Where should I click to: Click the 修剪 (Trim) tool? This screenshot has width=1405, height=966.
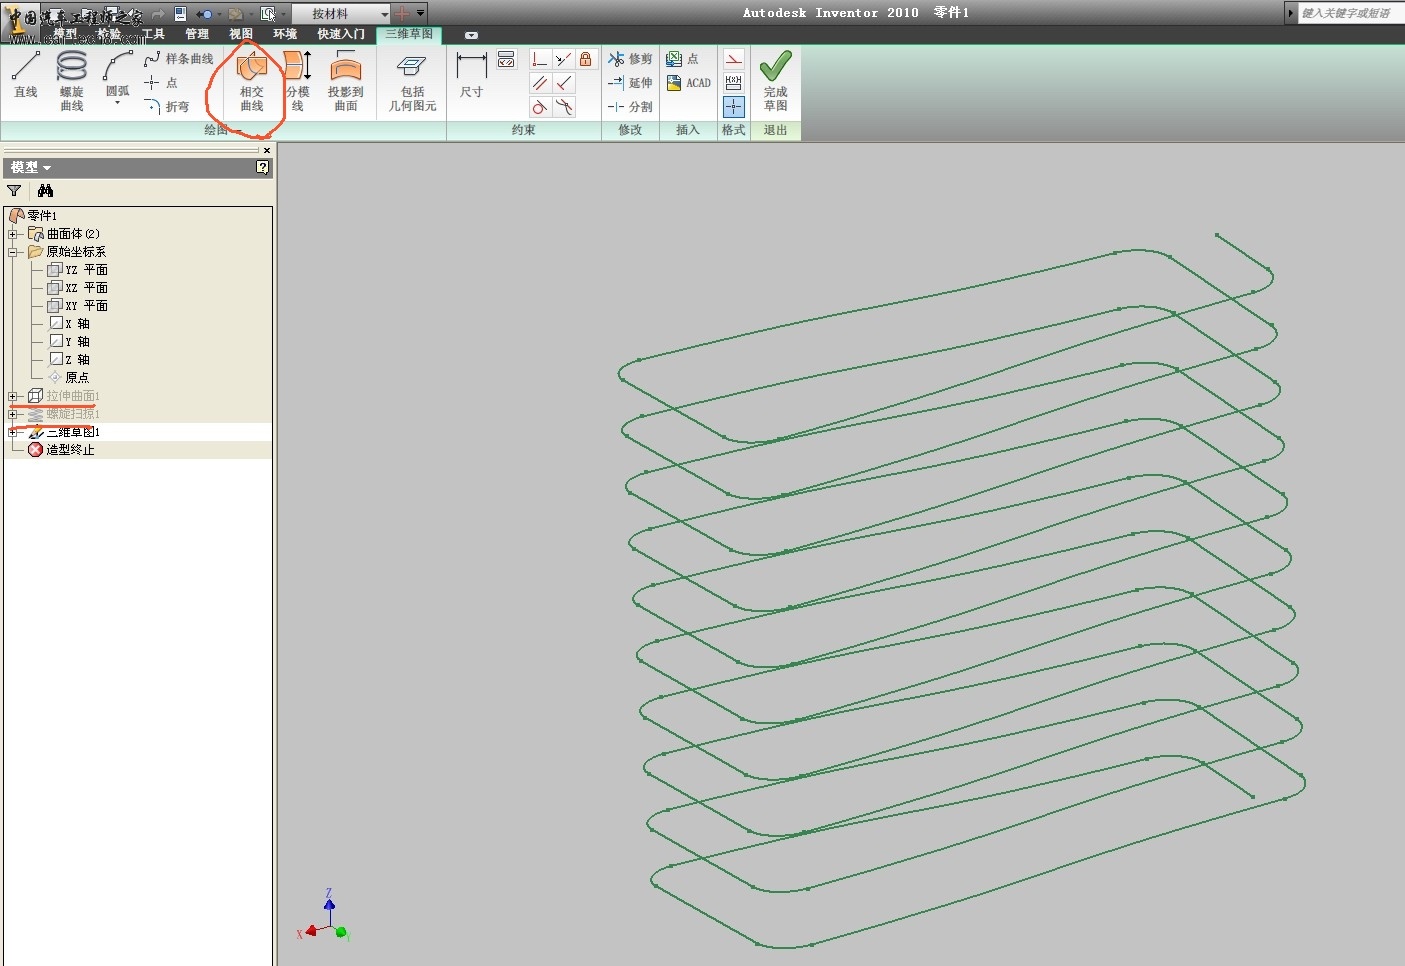click(630, 59)
